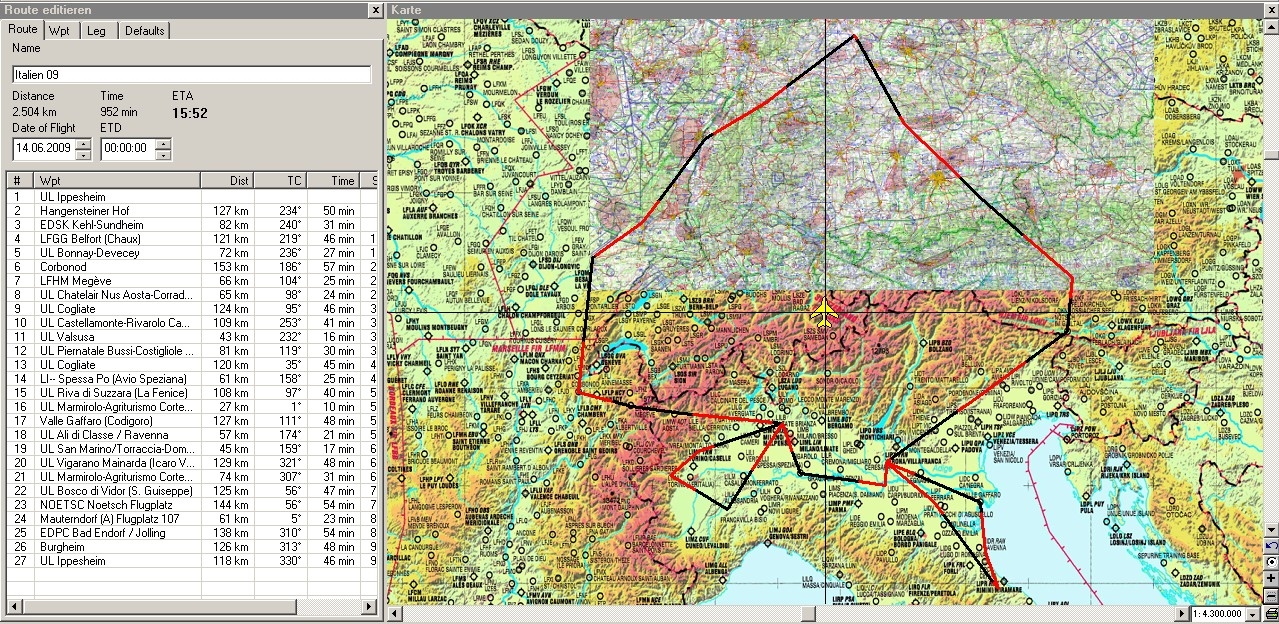Viewport: 1279px width, 624px height.
Task: Switch to the Wpt tab
Action: coord(59,31)
